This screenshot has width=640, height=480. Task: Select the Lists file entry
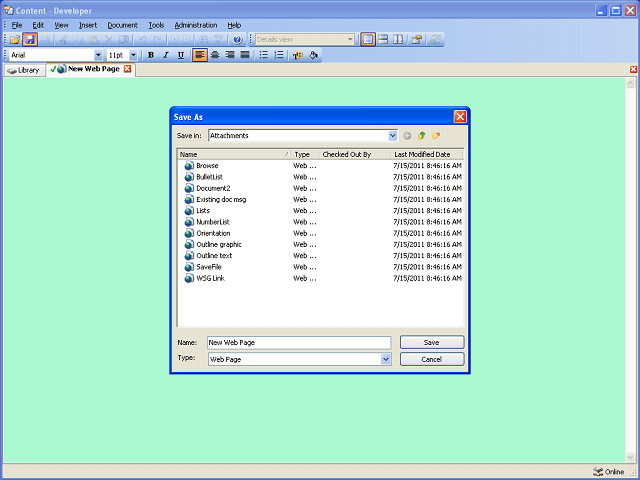click(x=203, y=211)
